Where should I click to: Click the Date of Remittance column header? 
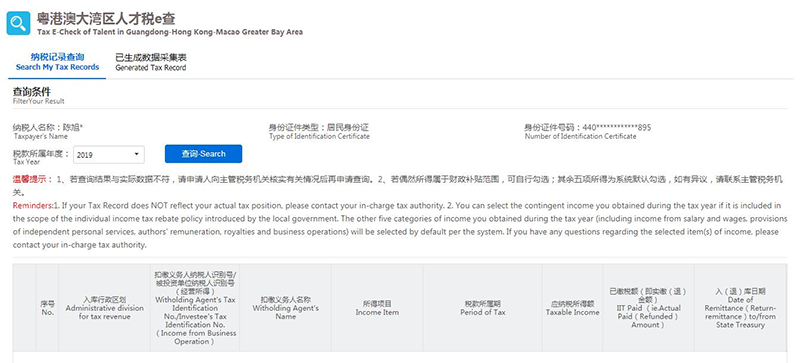tap(740, 308)
